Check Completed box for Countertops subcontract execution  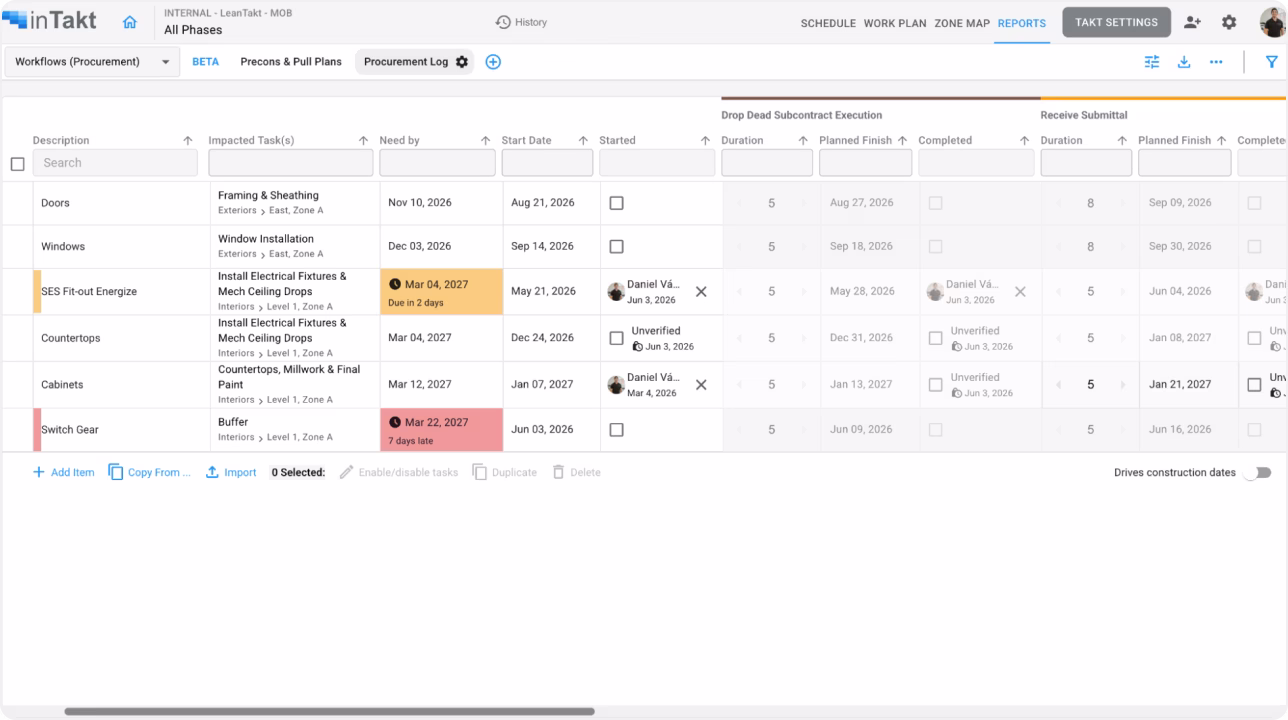coord(935,338)
